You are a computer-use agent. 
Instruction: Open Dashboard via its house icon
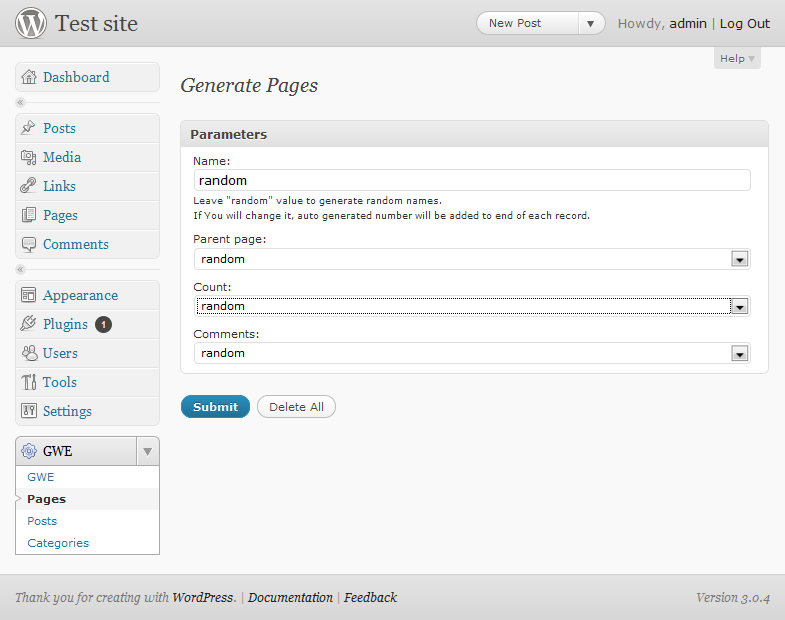pyautogui.click(x=29, y=77)
